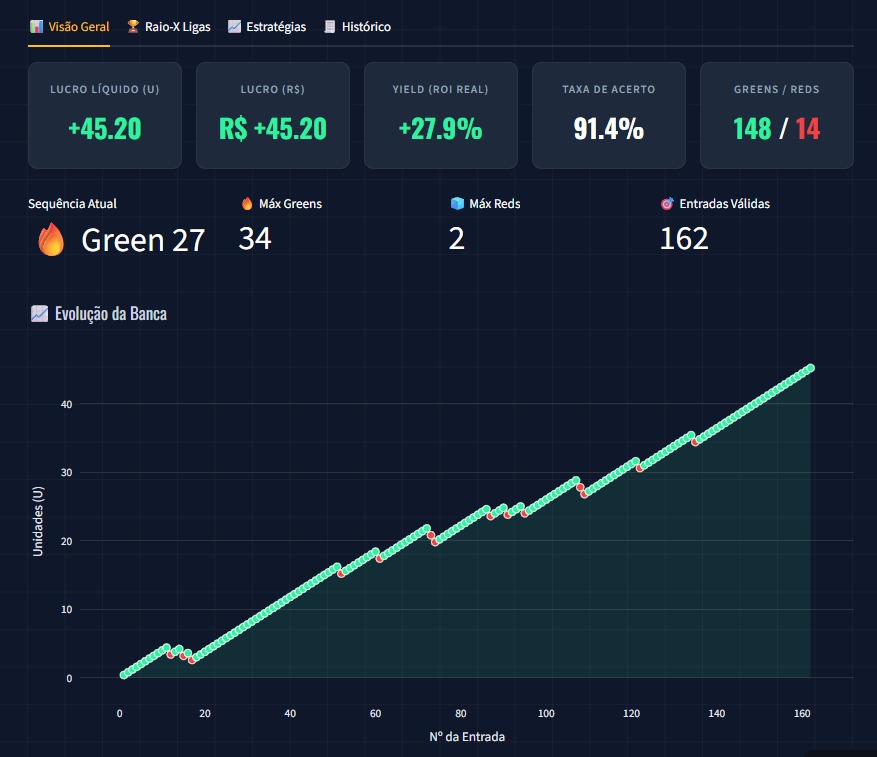The width and height of the screenshot is (877, 757).
Task: Click the large flame icon next to Green 27
Action: tap(51, 239)
